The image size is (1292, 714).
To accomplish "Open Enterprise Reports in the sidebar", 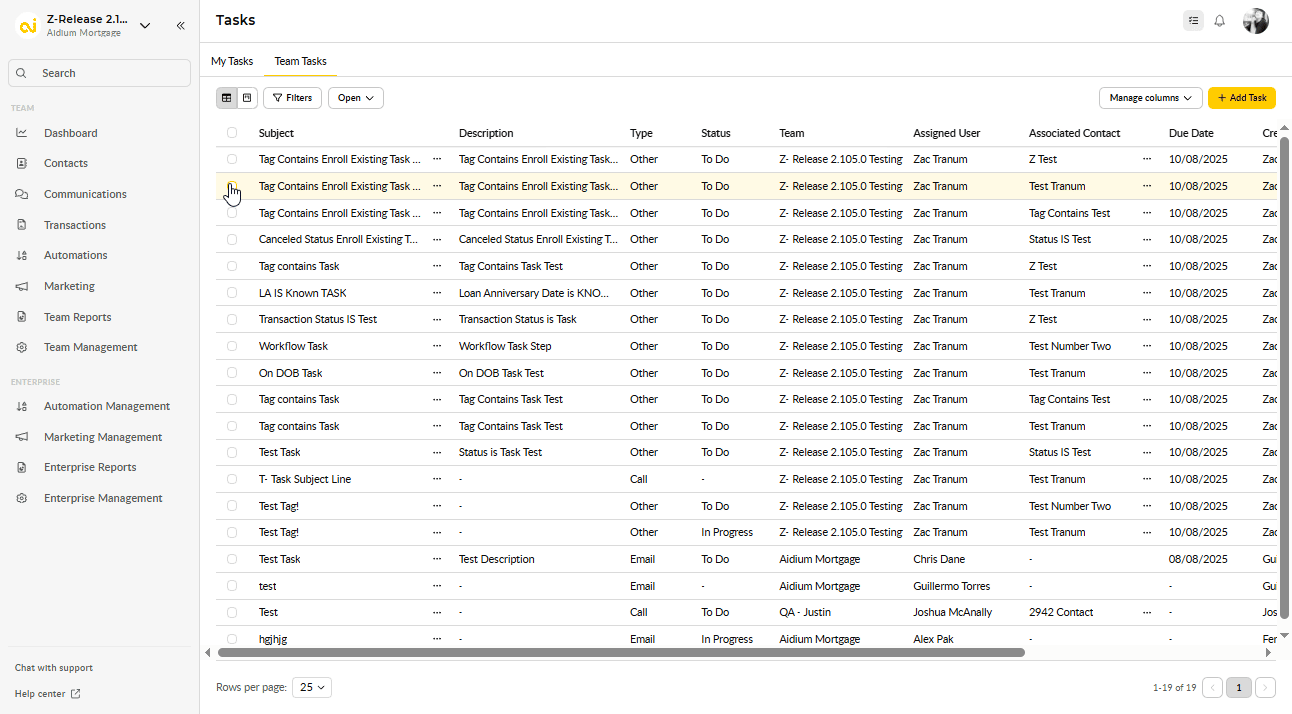I will pos(90,467).
